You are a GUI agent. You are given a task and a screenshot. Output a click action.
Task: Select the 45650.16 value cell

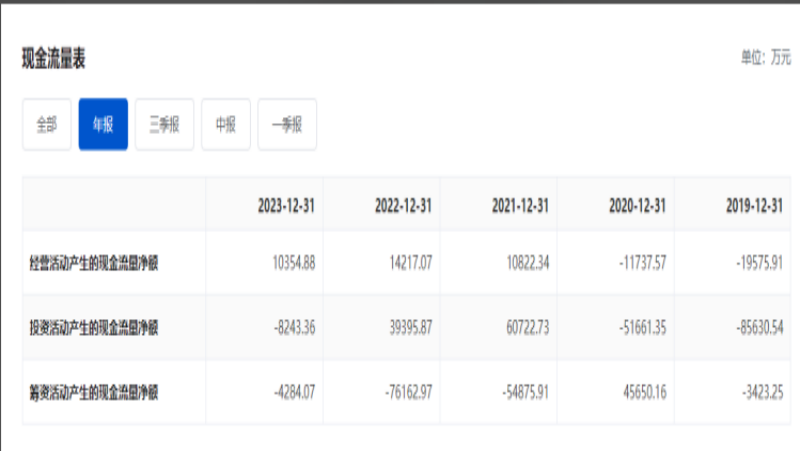644,393
